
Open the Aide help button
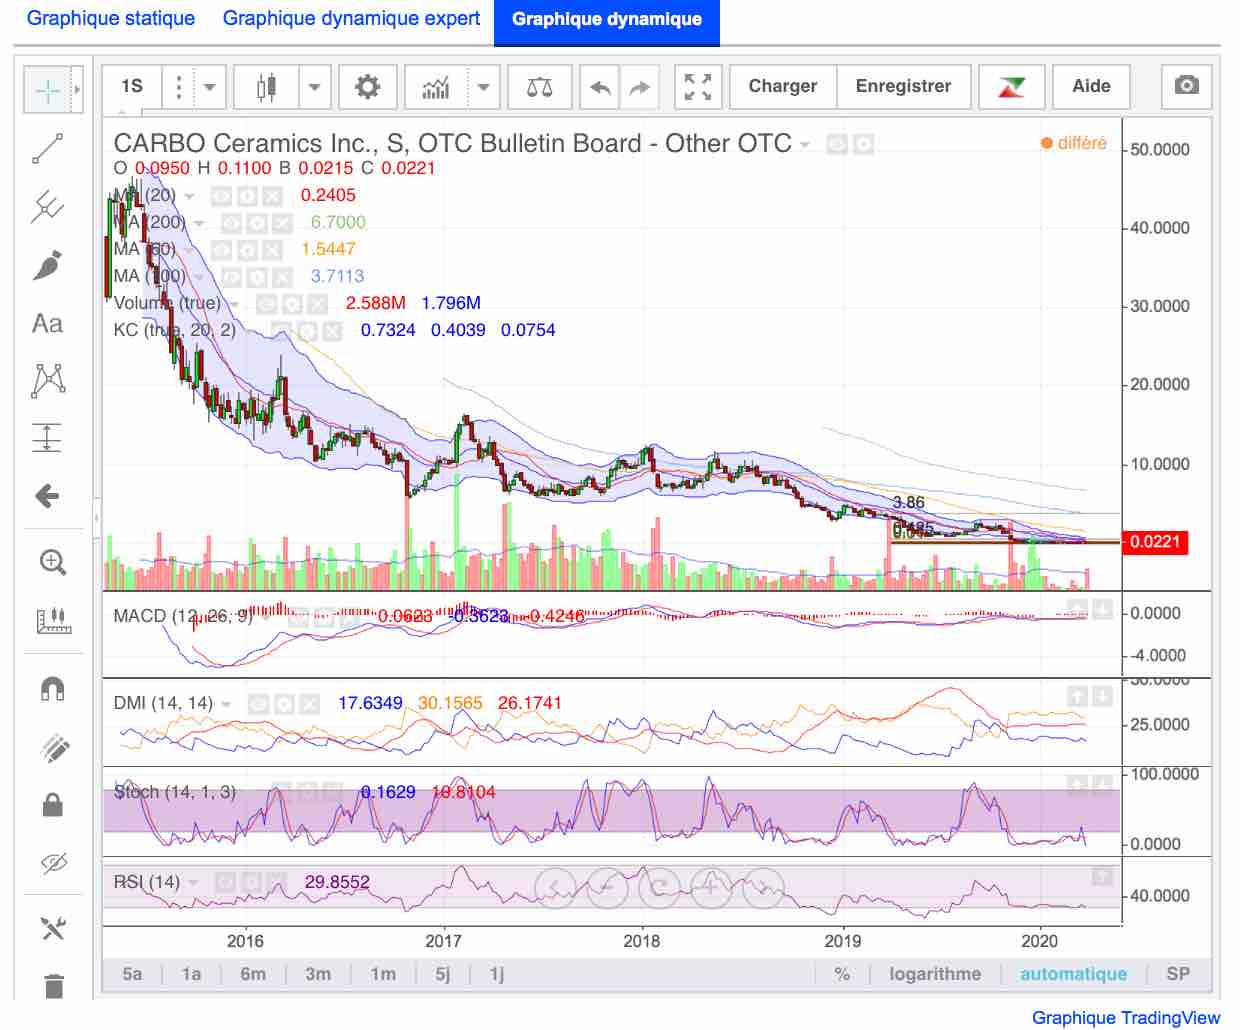[1091, 87]
